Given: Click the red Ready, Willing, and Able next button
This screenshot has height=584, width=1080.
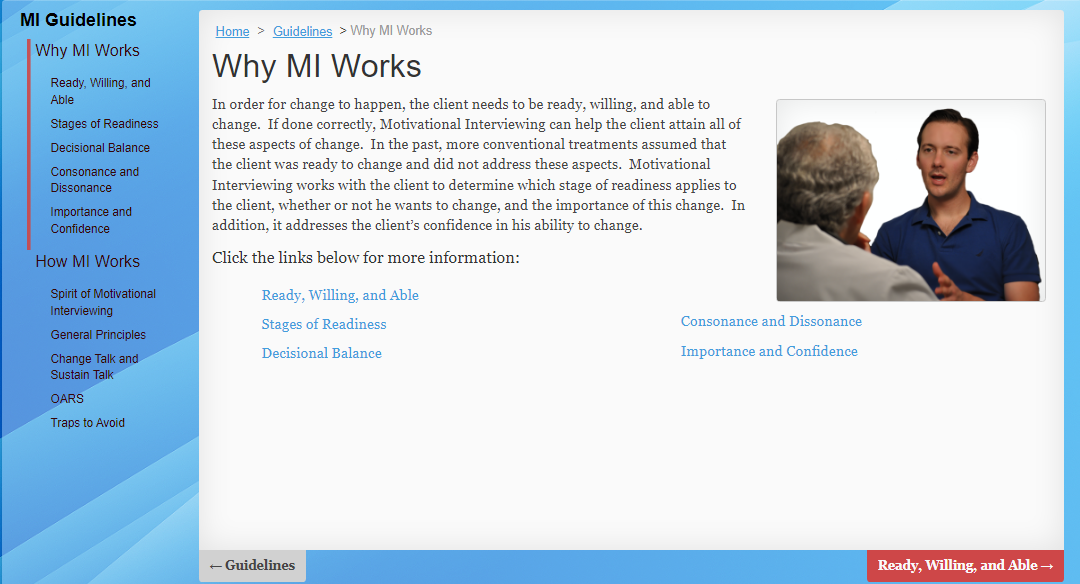Looking at the screenshot, I should [x=965, y=566].
